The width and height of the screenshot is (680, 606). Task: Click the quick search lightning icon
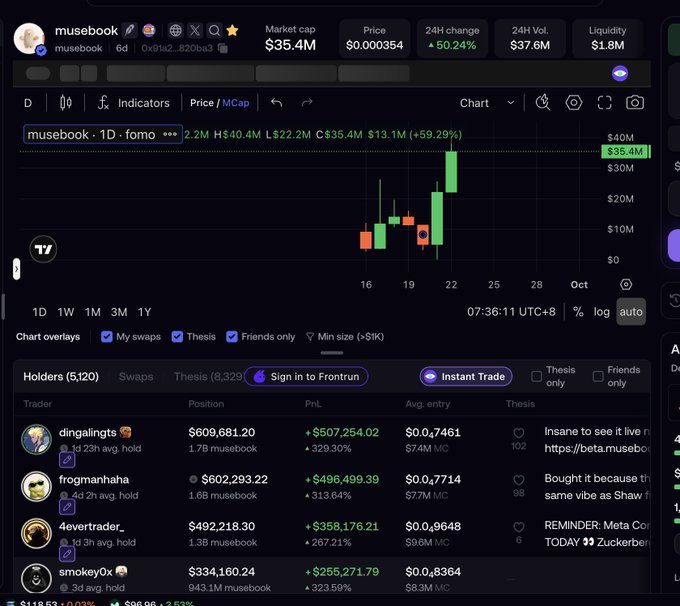coord(543,102)
